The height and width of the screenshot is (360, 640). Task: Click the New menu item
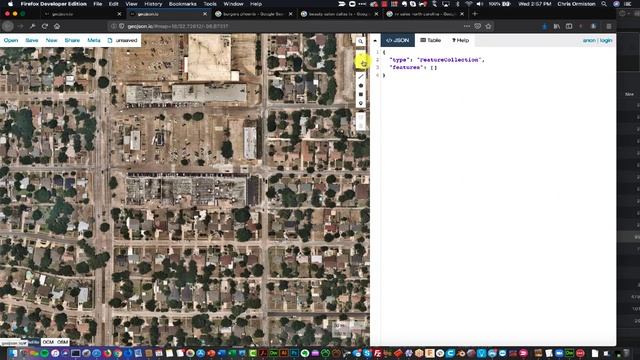point(51,40)
